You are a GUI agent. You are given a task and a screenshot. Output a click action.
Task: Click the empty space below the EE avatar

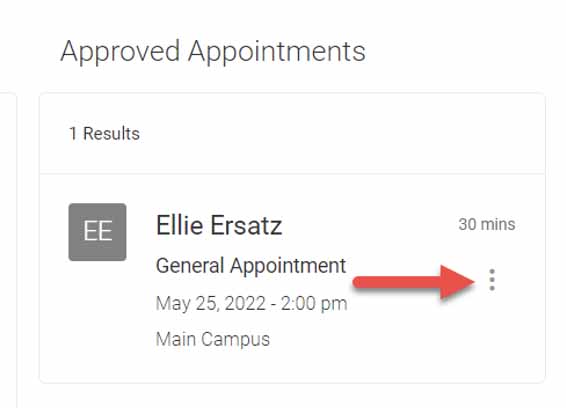pyautogui.click(x=97, y=311)
